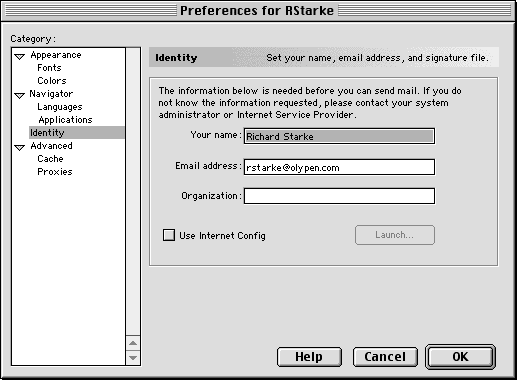Click the Your name field

click(339, 136)
